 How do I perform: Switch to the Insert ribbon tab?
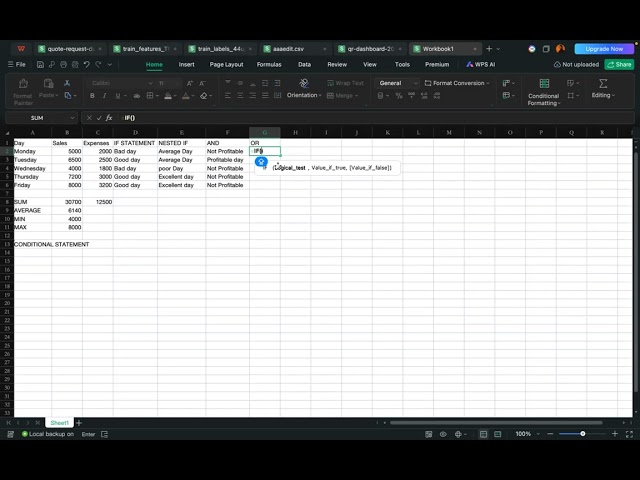coord(187,64)
